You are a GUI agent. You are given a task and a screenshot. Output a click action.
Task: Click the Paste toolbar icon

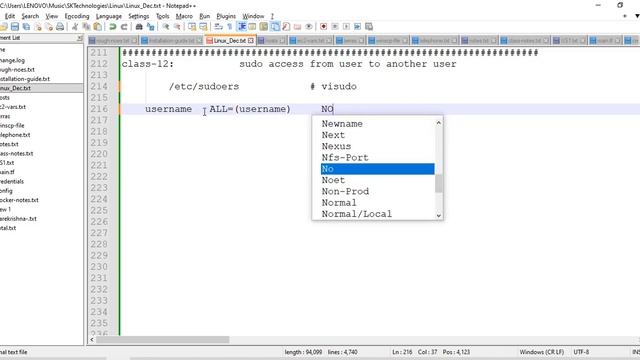[x=98, y=27]
